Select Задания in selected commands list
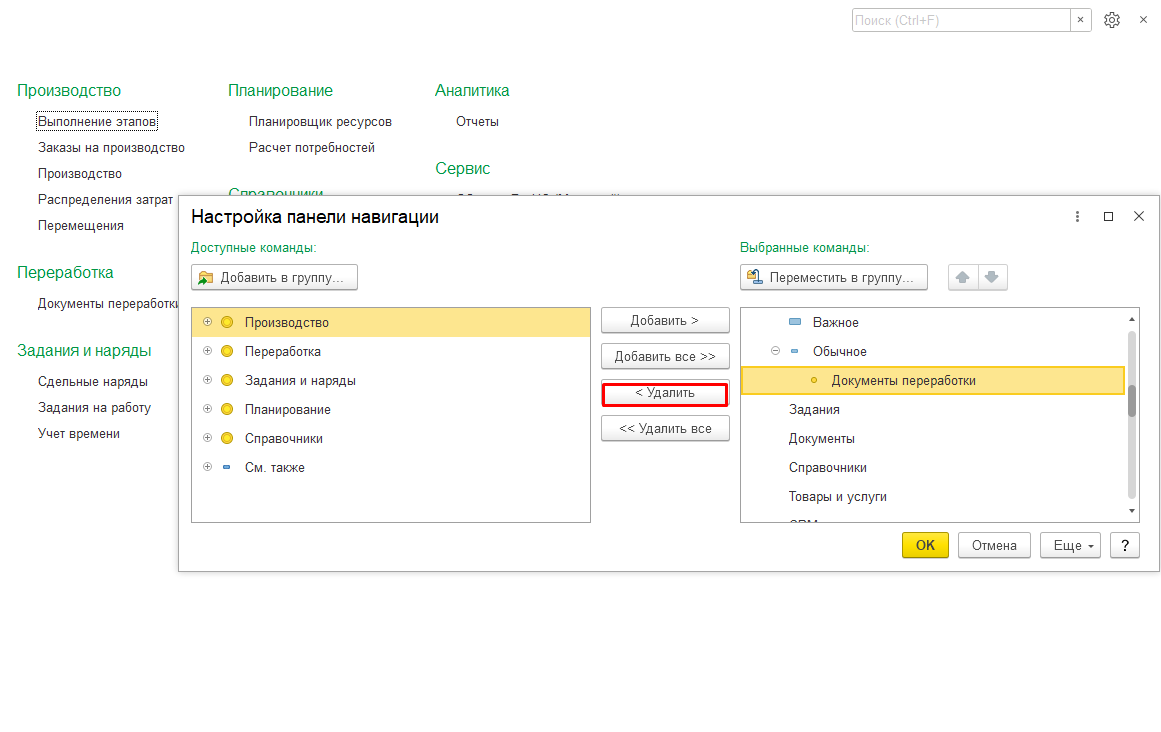Viewport: 1161px width, 732px height. pos(933,409)
